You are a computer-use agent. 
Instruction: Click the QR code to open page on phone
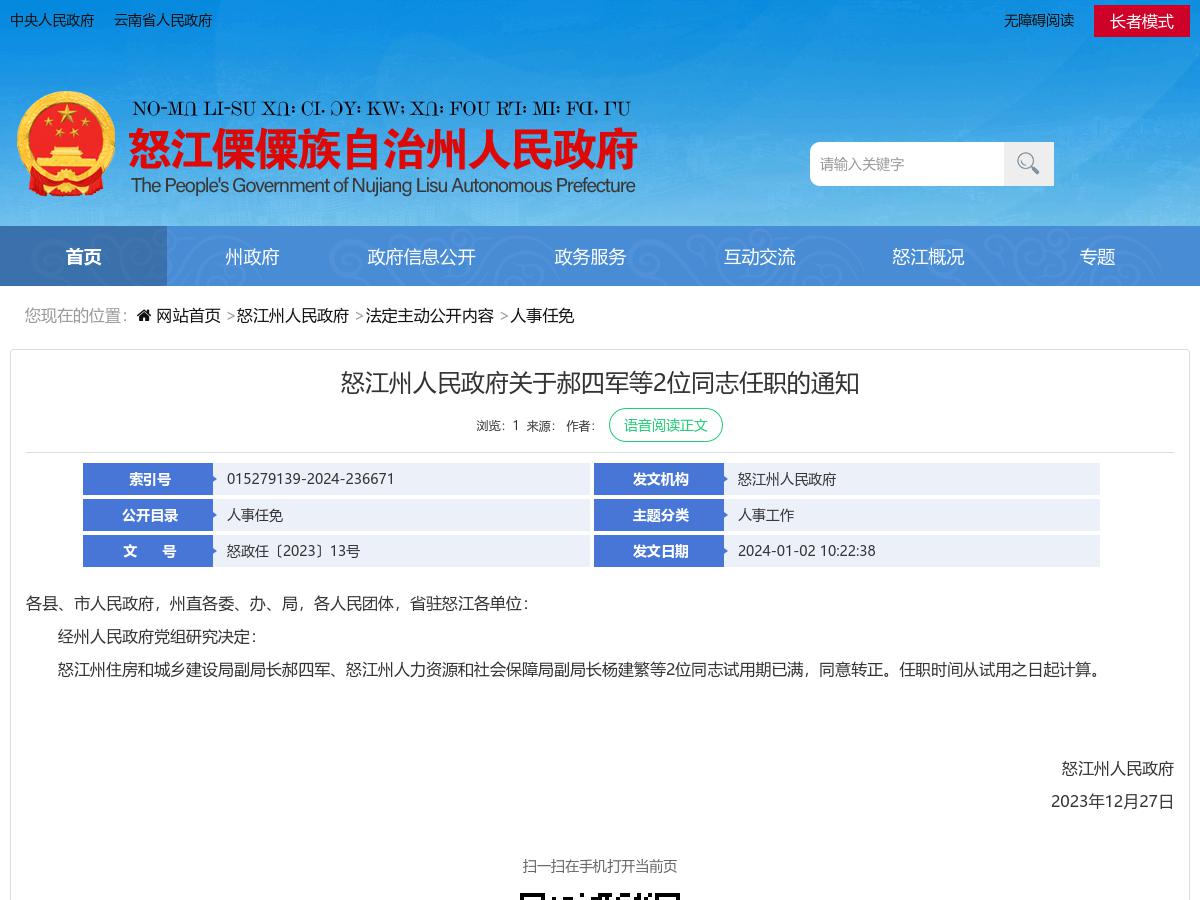point(600,893)
